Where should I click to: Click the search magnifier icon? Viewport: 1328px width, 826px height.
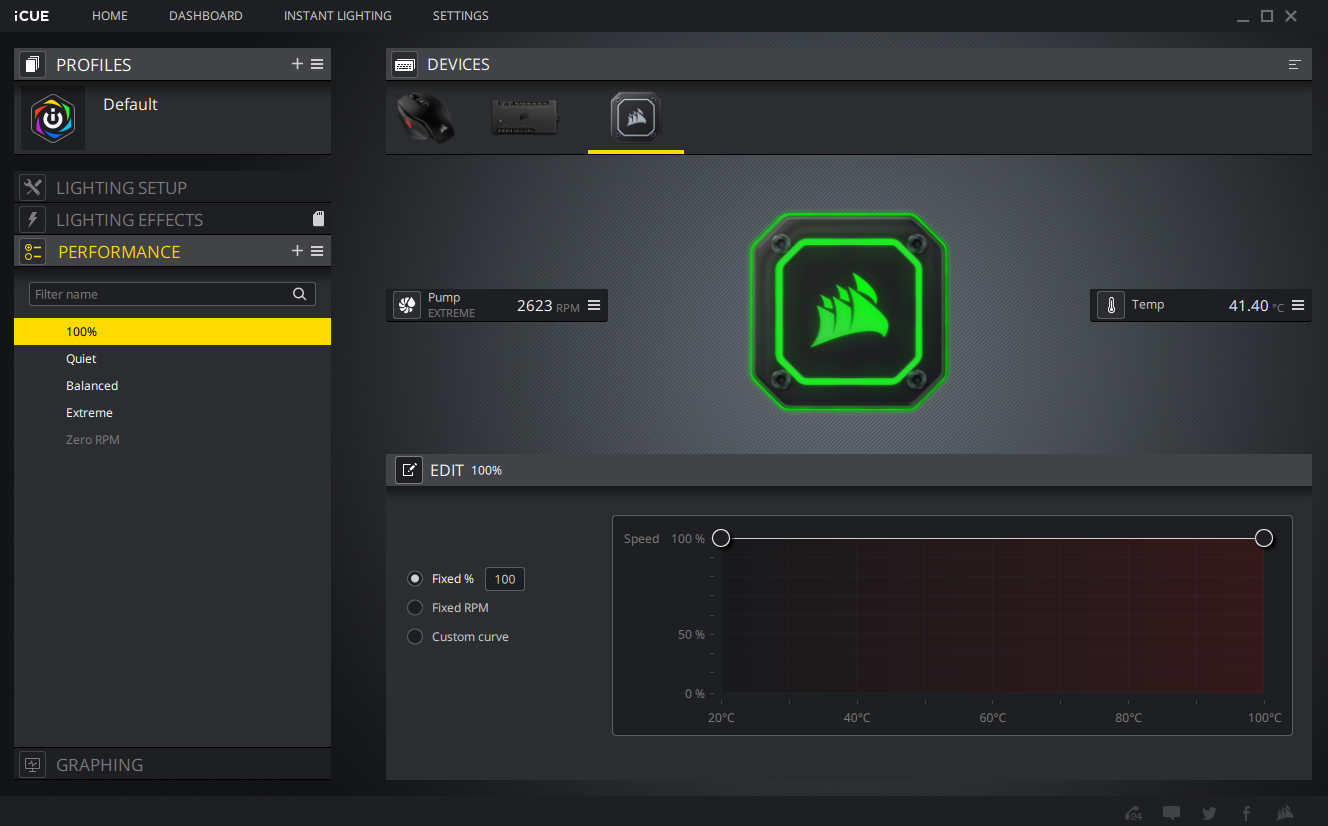(x=299, y=294)
